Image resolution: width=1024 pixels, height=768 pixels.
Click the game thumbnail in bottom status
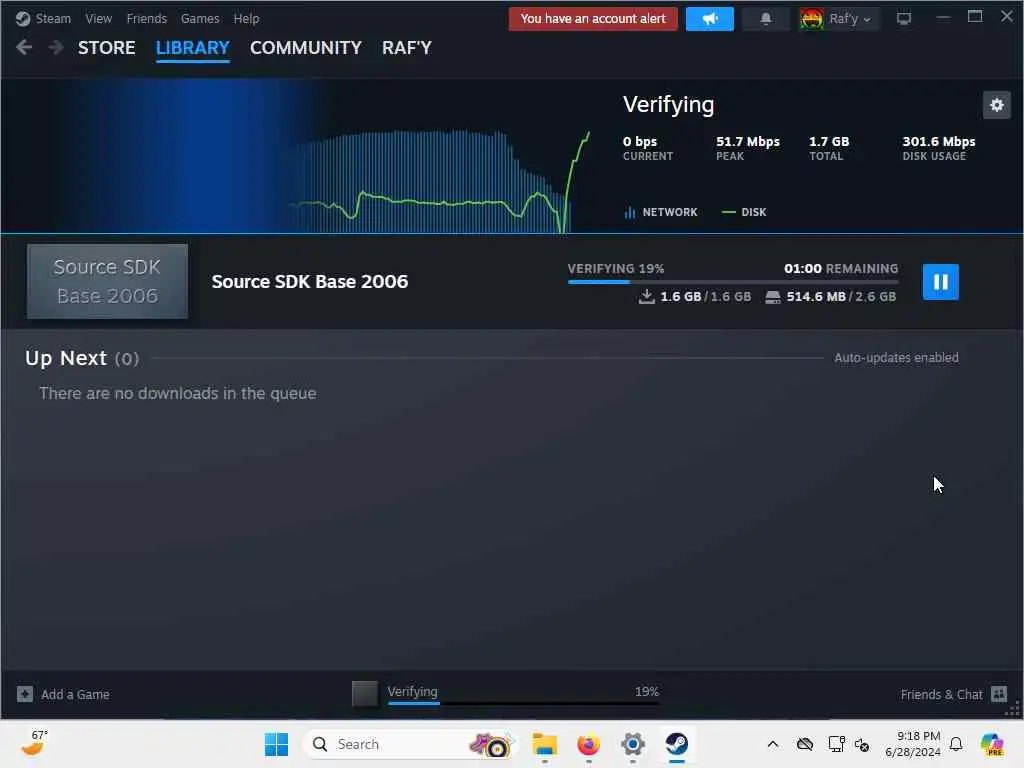coord(364,694)
